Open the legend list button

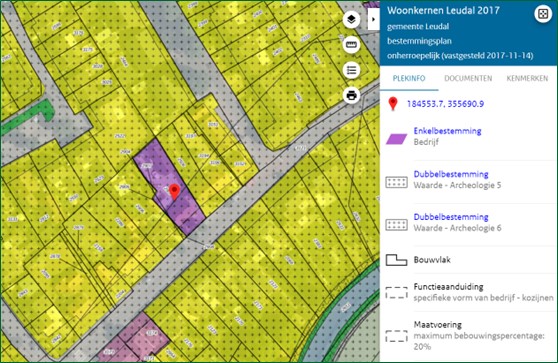pyautogui.click(x=352, y=70)
